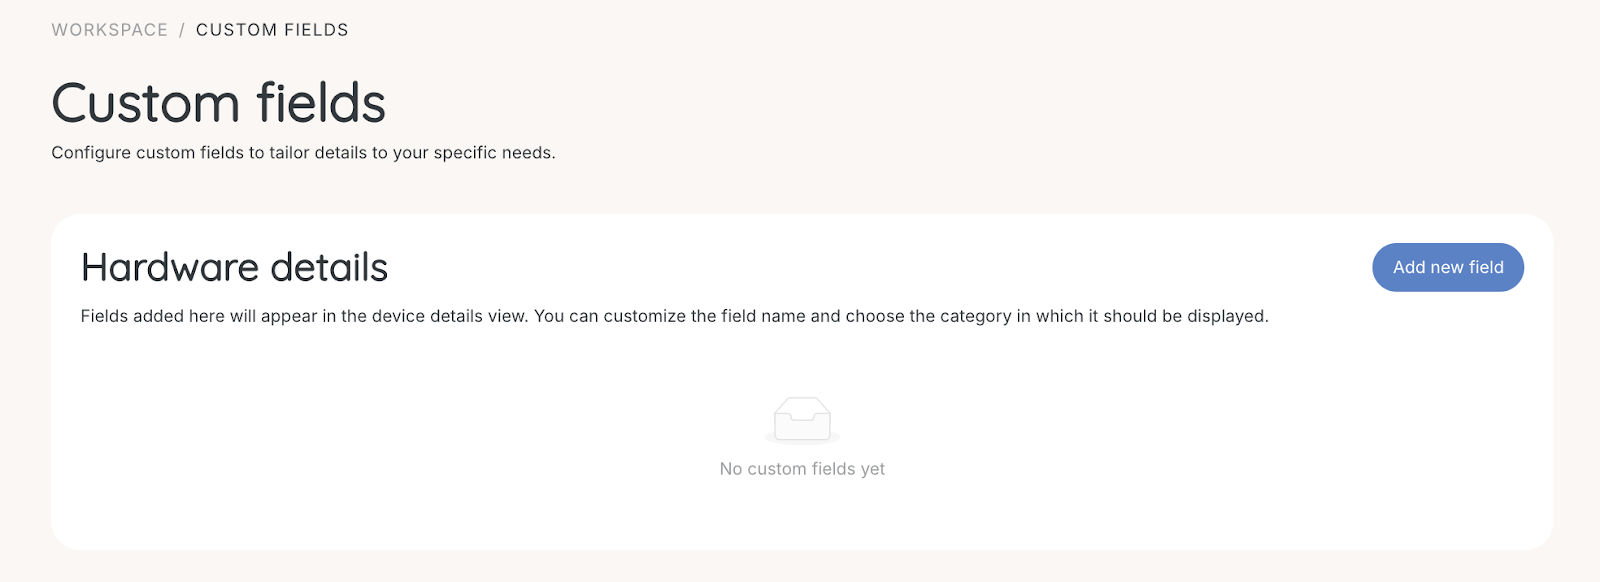Click the Configure custom fields subtitle text
1600x582 pixels.
coord(303,153)
